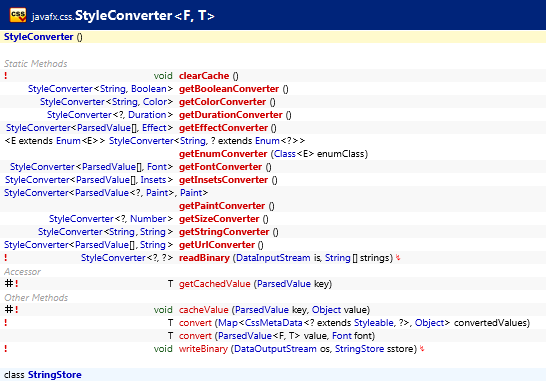Open getBooleanConverter method link
Image resolution: width=546 pixels, height=381 pixels.
[x=229, y=89]
